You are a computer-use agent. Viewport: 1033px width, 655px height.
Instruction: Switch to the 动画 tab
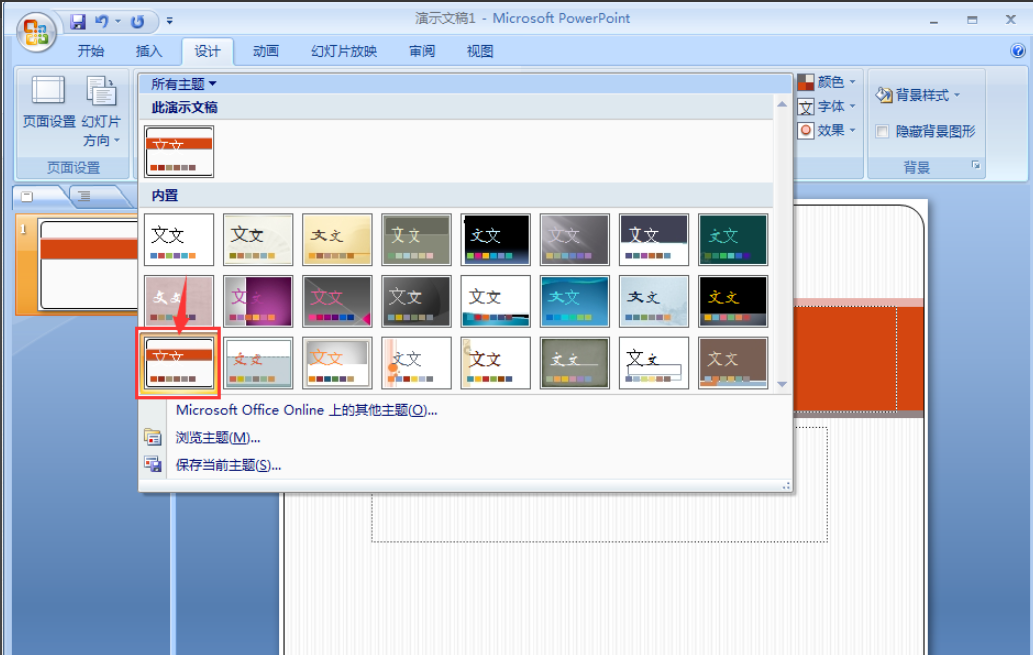tap(265, 51)
